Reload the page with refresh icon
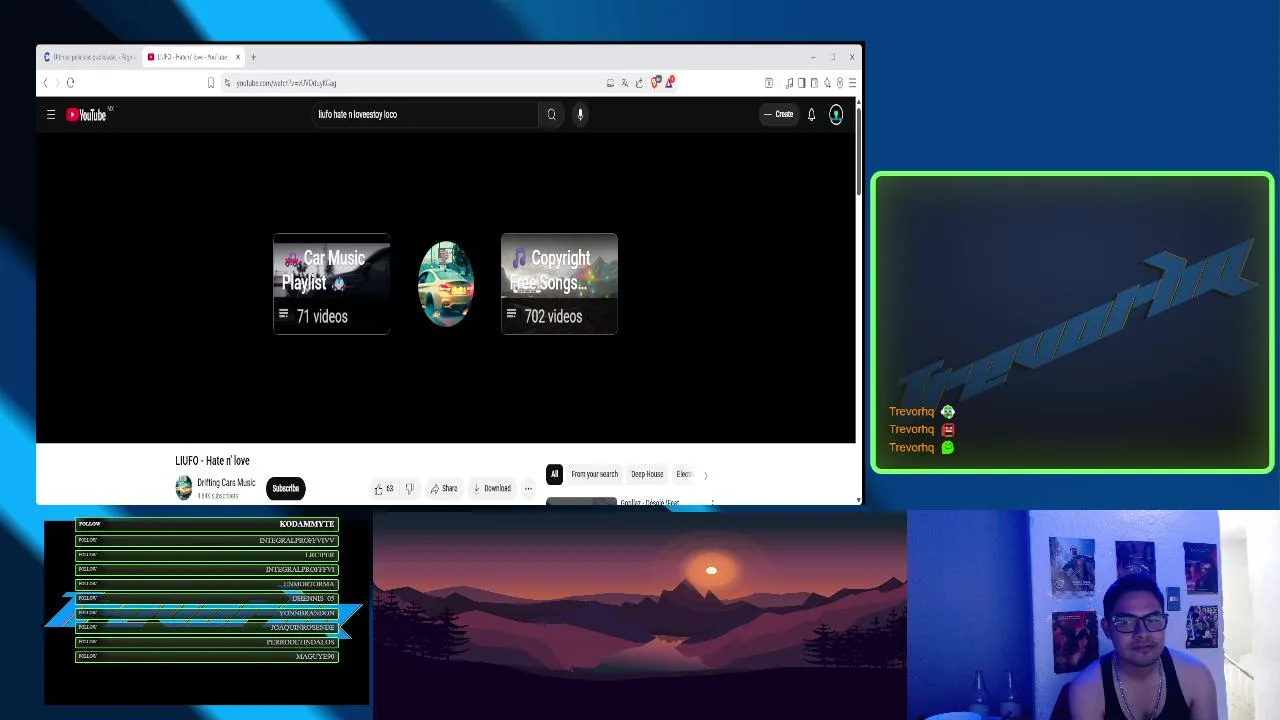 pyautogui.click(x=70, y=83)
